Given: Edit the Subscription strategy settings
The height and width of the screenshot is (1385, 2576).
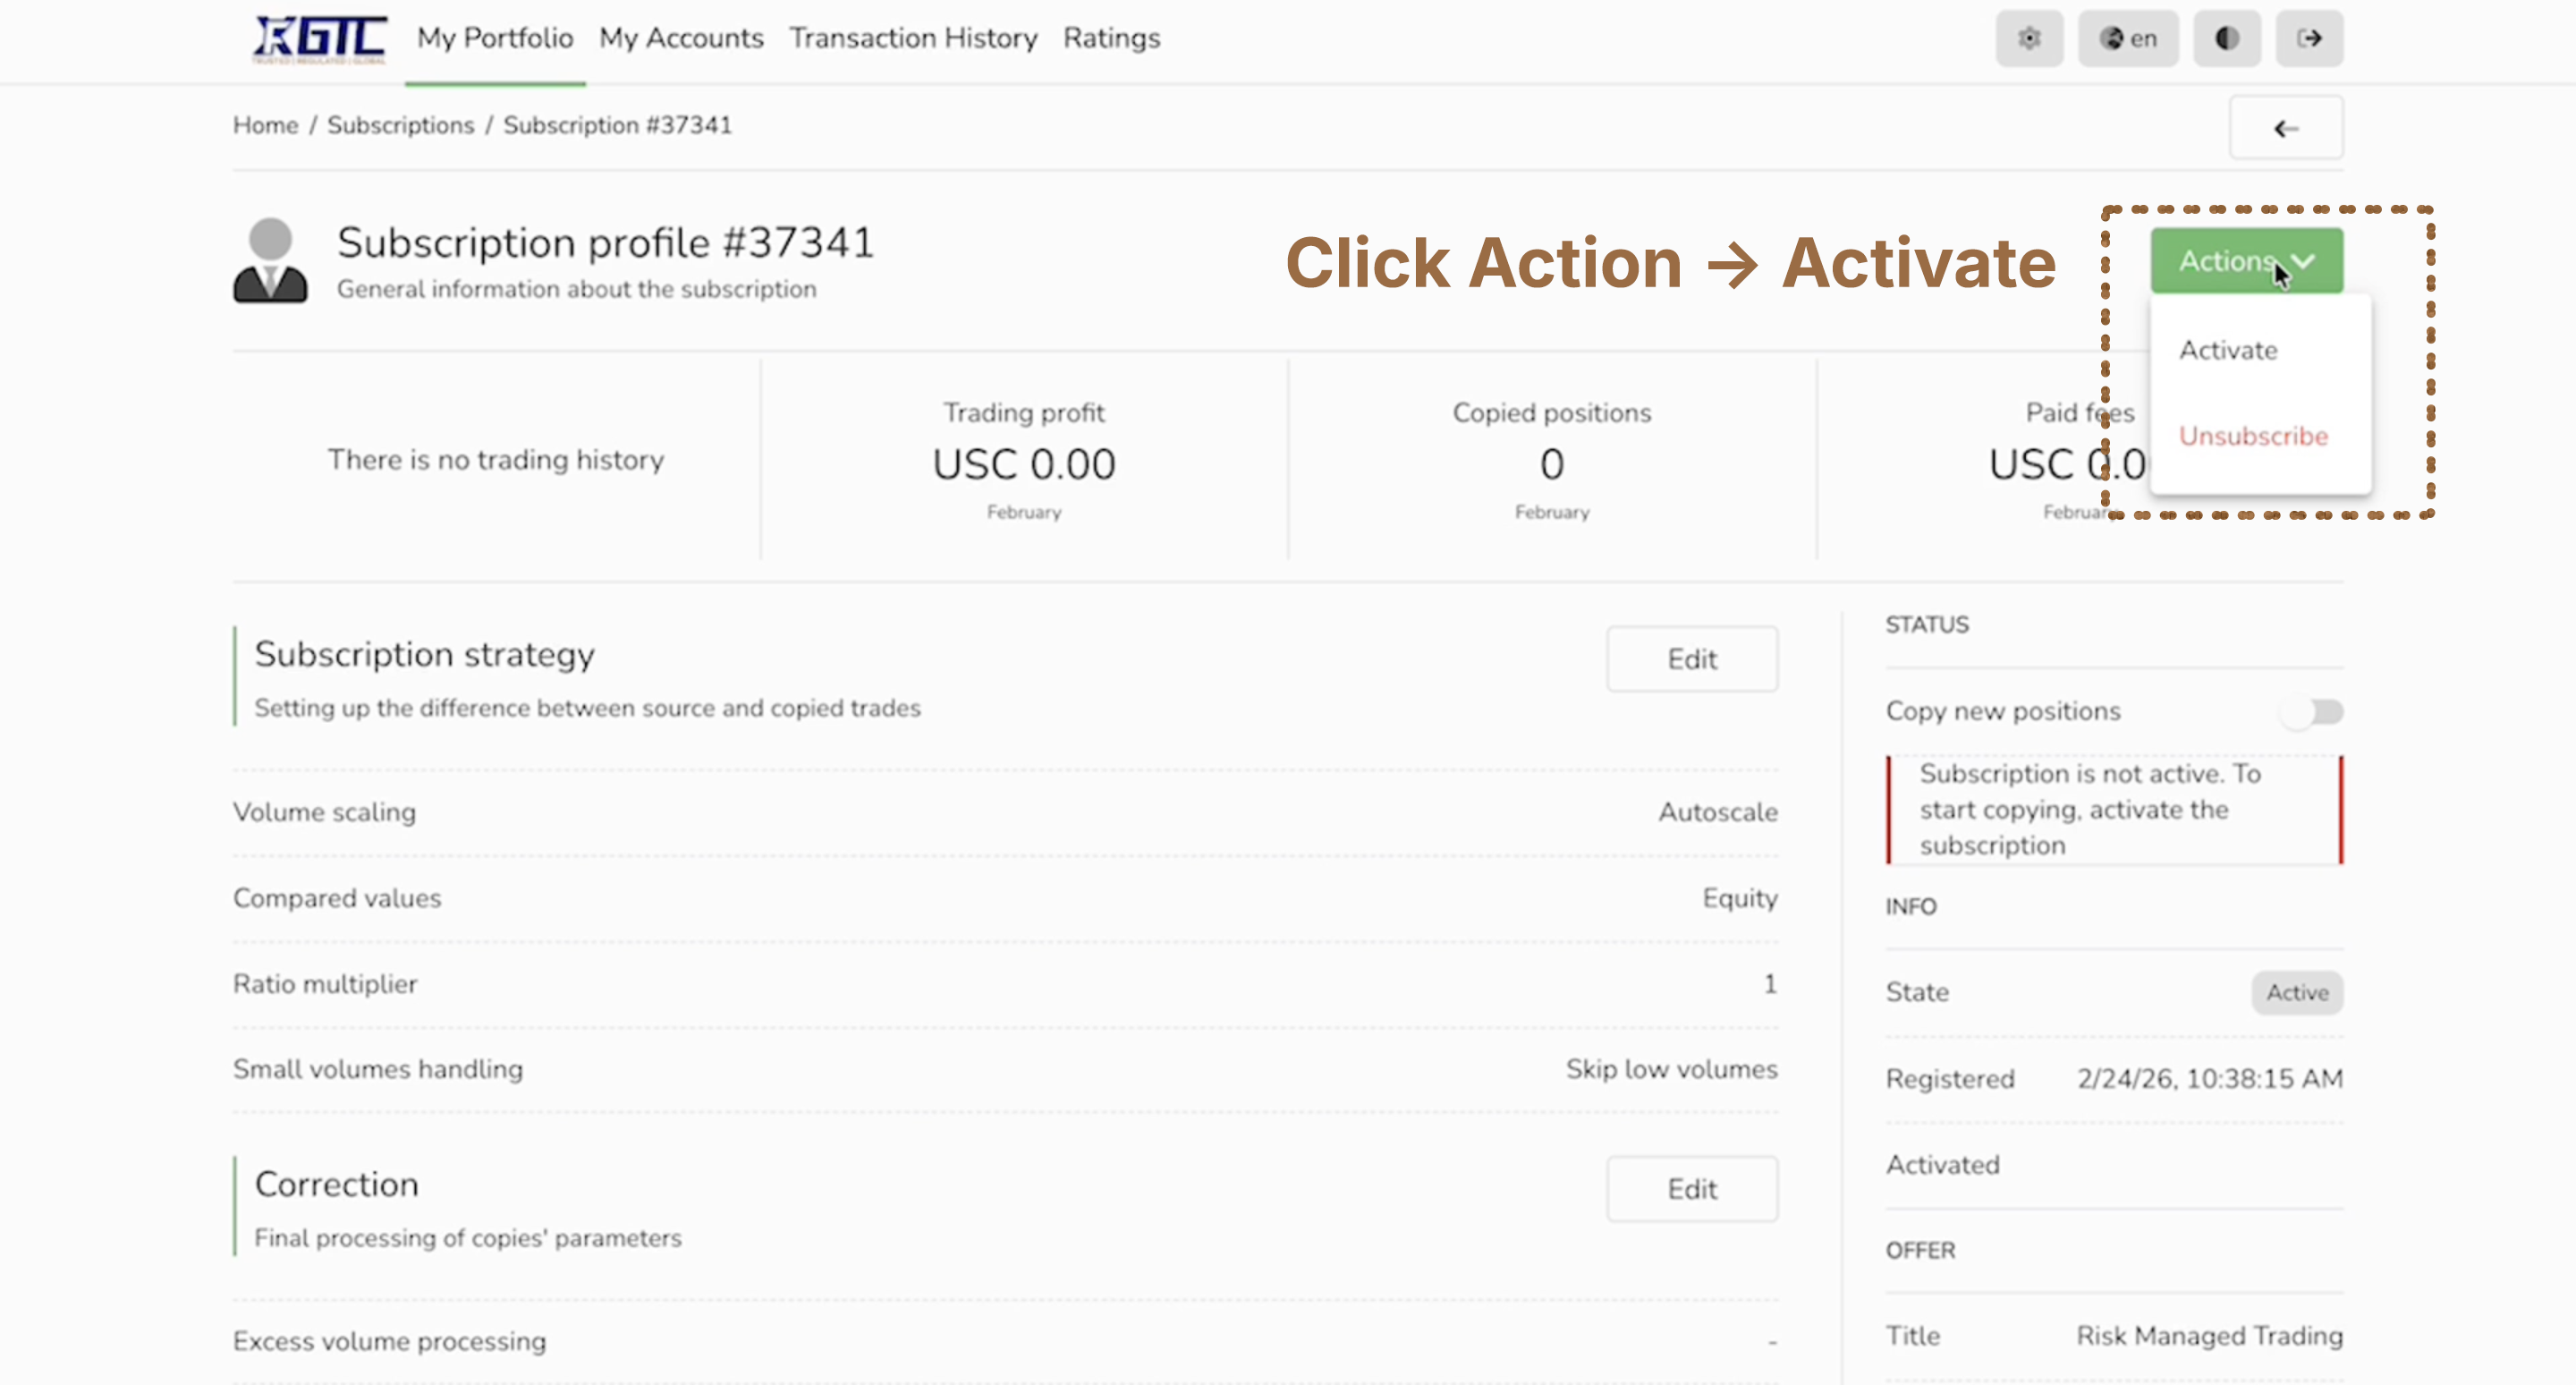Looking at the screenshot, I should (1692, 658).
